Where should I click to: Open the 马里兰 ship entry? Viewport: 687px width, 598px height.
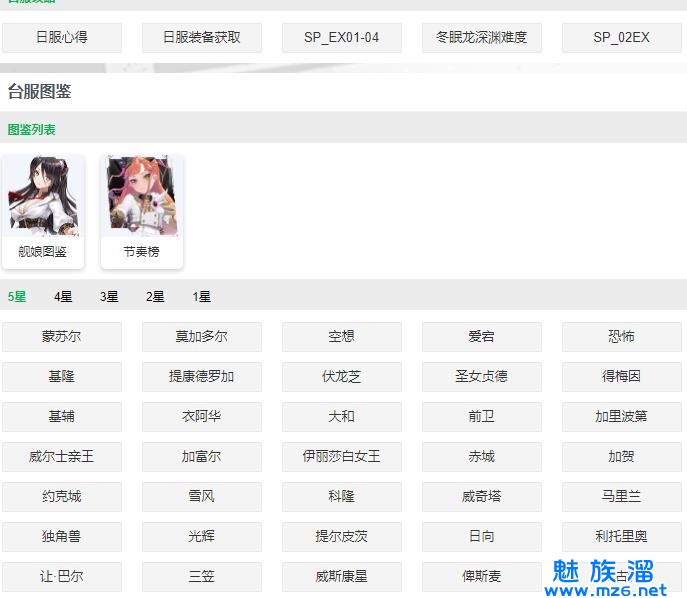point(621,497)
